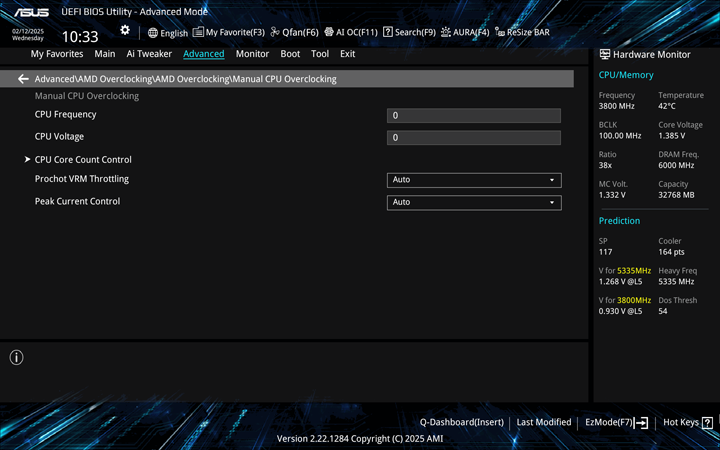720x450 pixels.
Task: Open Qfan (F6) fan control
Action: click(294, 33)
